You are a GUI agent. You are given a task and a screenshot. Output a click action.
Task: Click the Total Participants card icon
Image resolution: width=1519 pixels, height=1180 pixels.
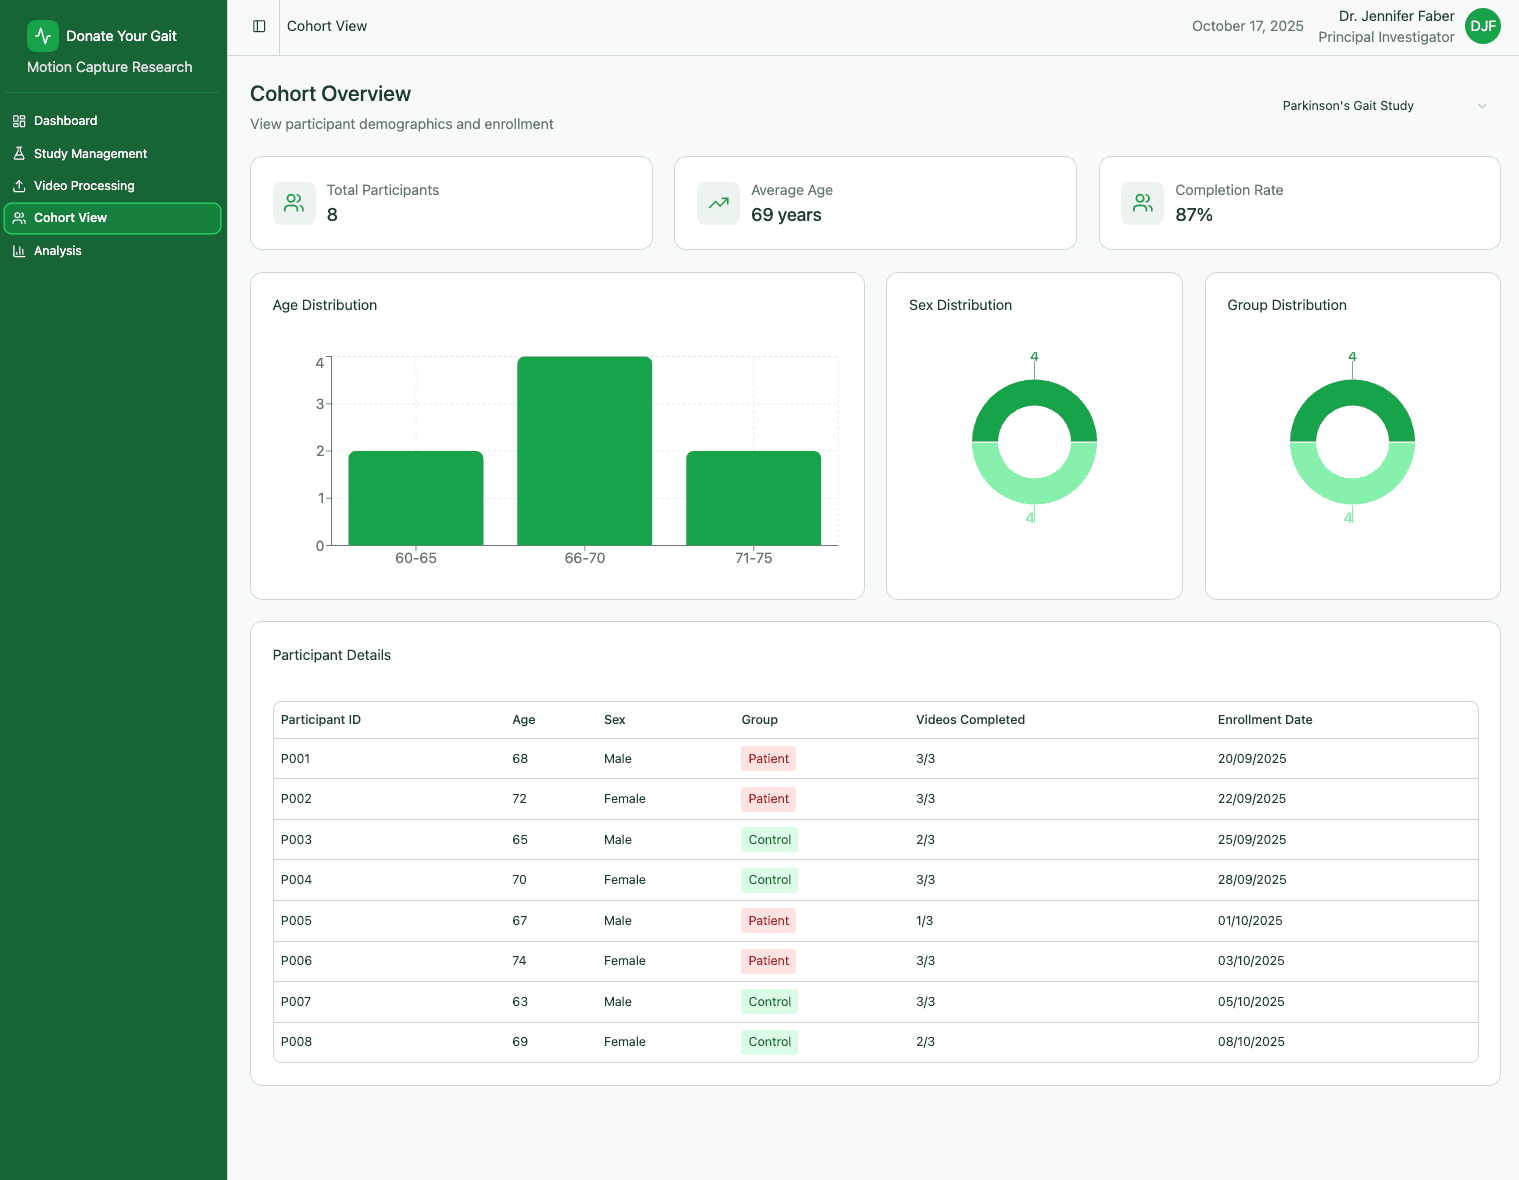tap(294, 202)
